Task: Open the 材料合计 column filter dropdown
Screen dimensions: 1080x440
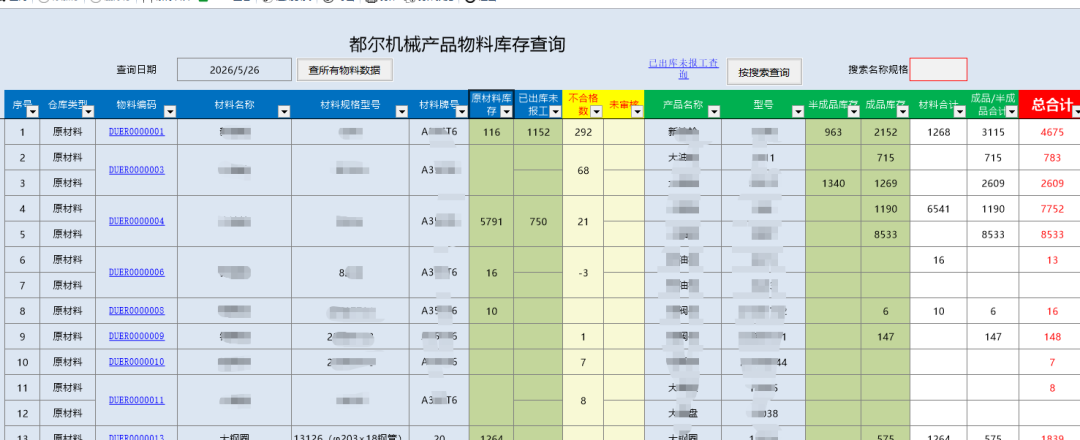Action: [x=960, y=112]
